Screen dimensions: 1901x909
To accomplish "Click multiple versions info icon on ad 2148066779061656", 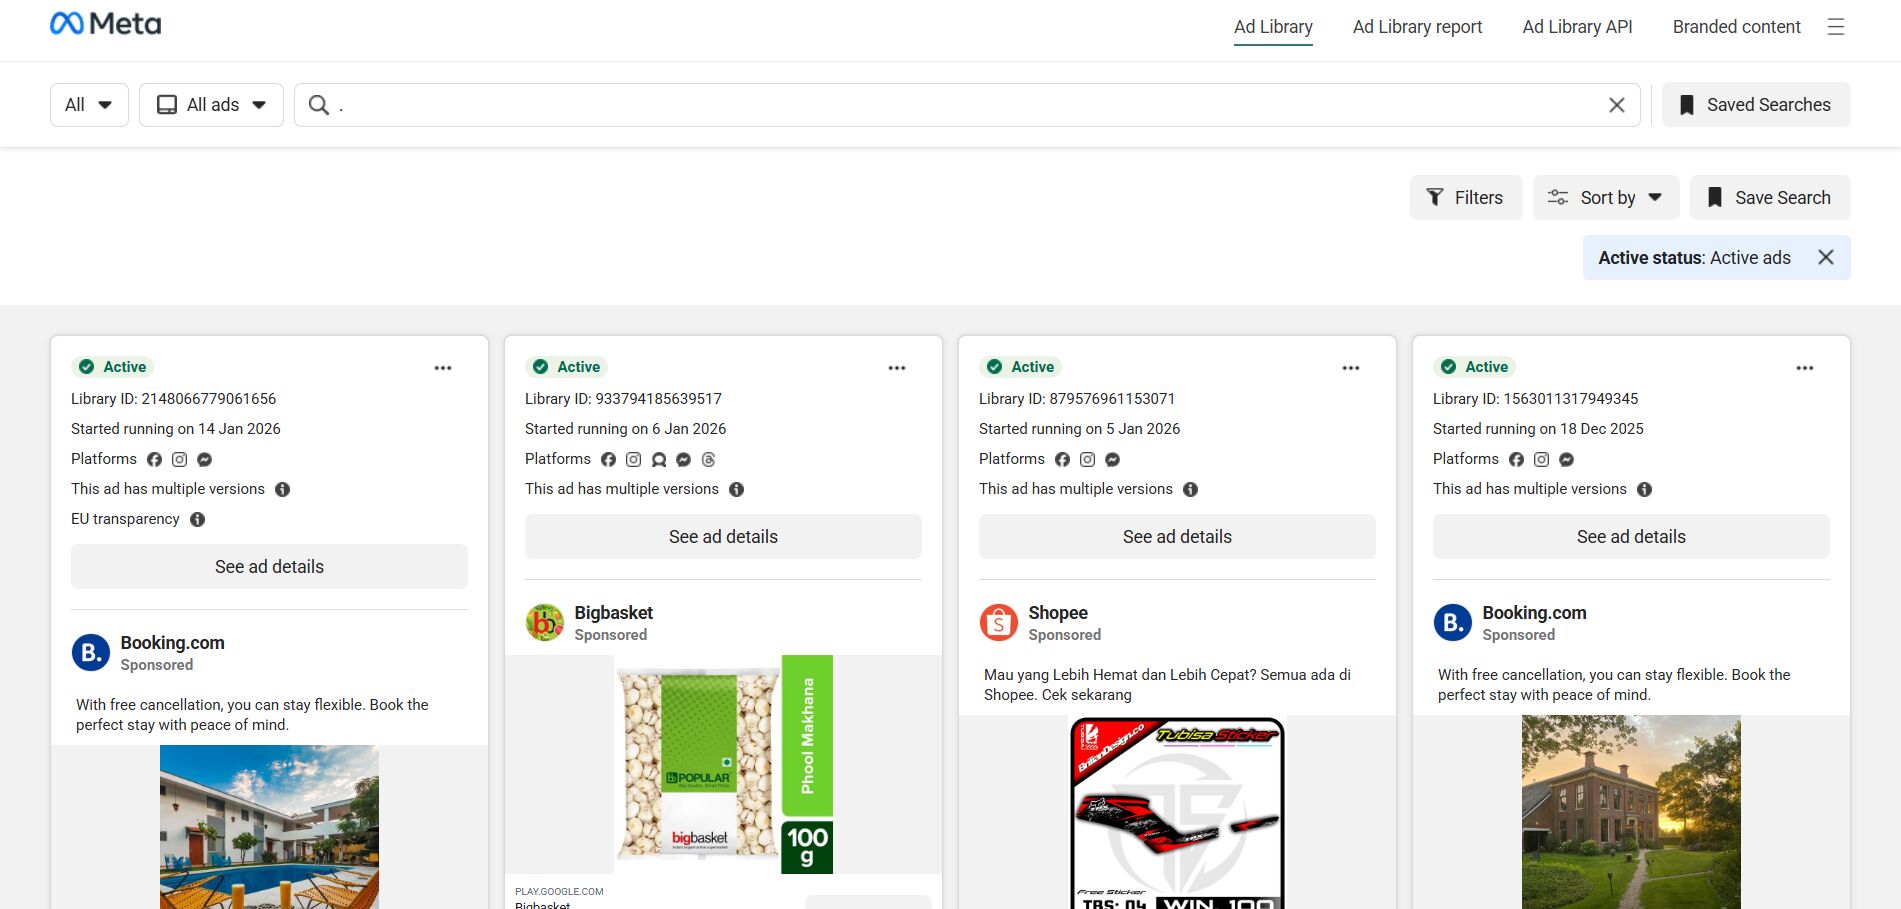I will (282, 490).
